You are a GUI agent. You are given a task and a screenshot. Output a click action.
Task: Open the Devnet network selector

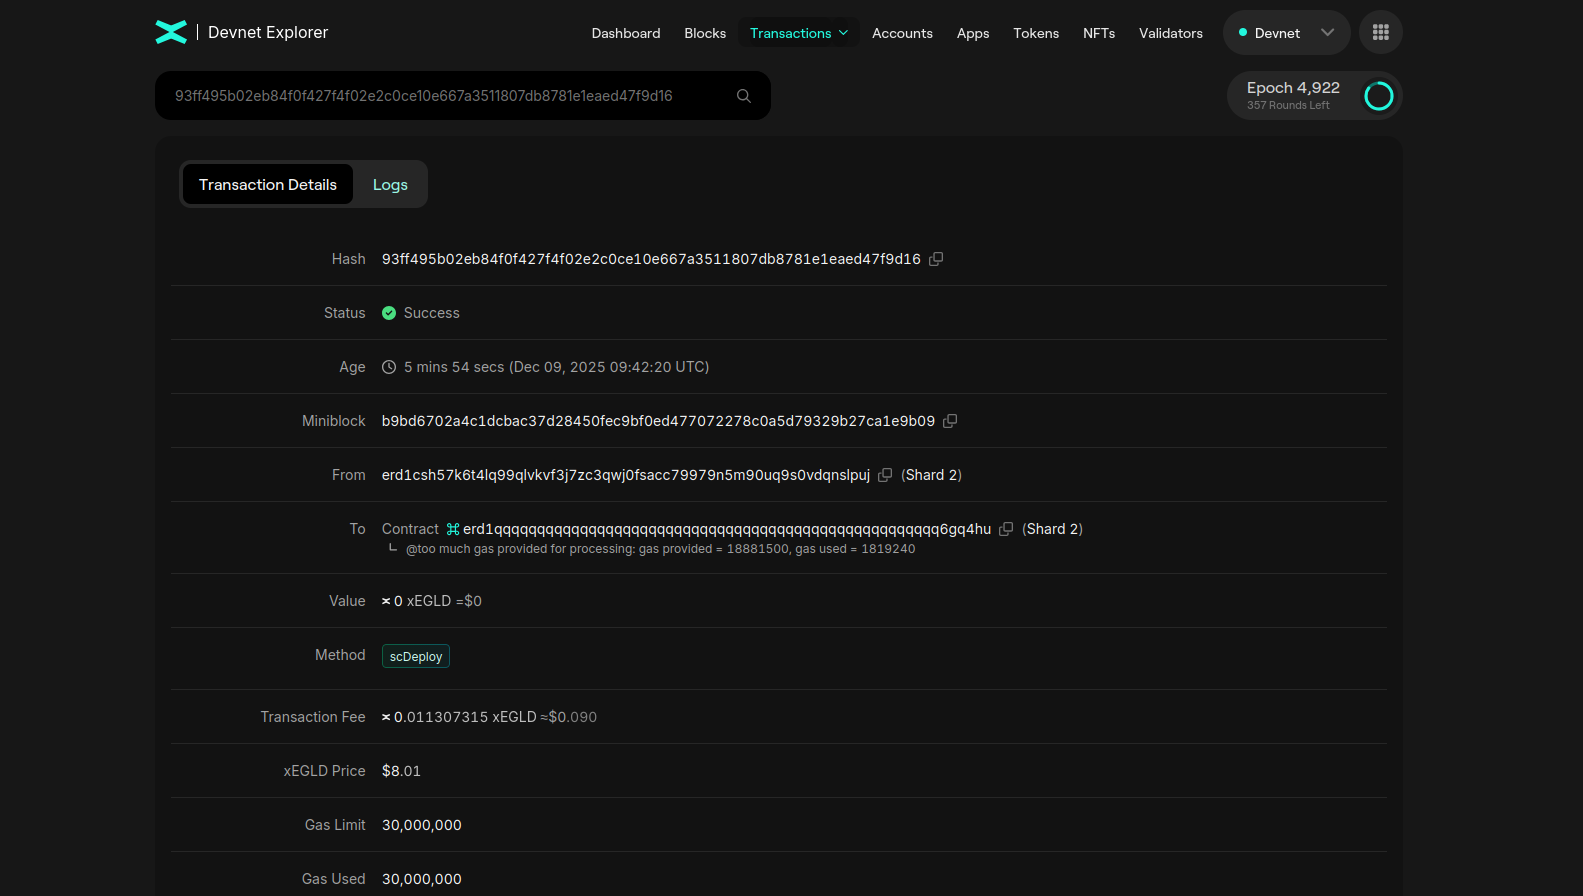[1286, 33]
